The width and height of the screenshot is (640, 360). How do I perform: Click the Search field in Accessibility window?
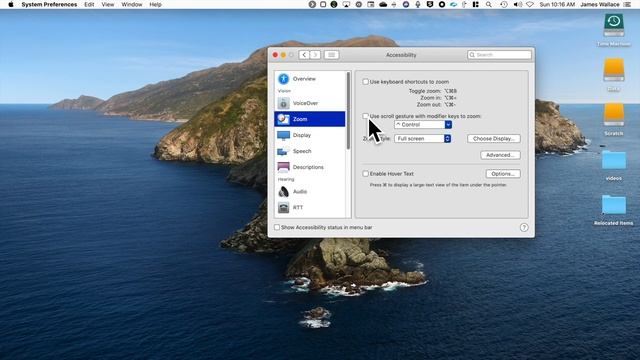(499, 55)
